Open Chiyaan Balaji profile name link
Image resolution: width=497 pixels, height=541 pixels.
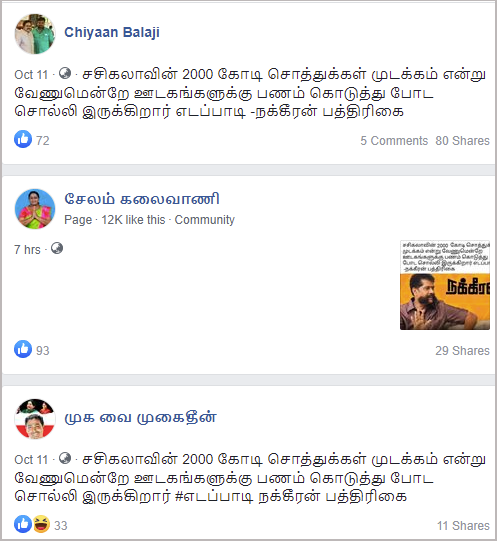[x=112, y=32]
